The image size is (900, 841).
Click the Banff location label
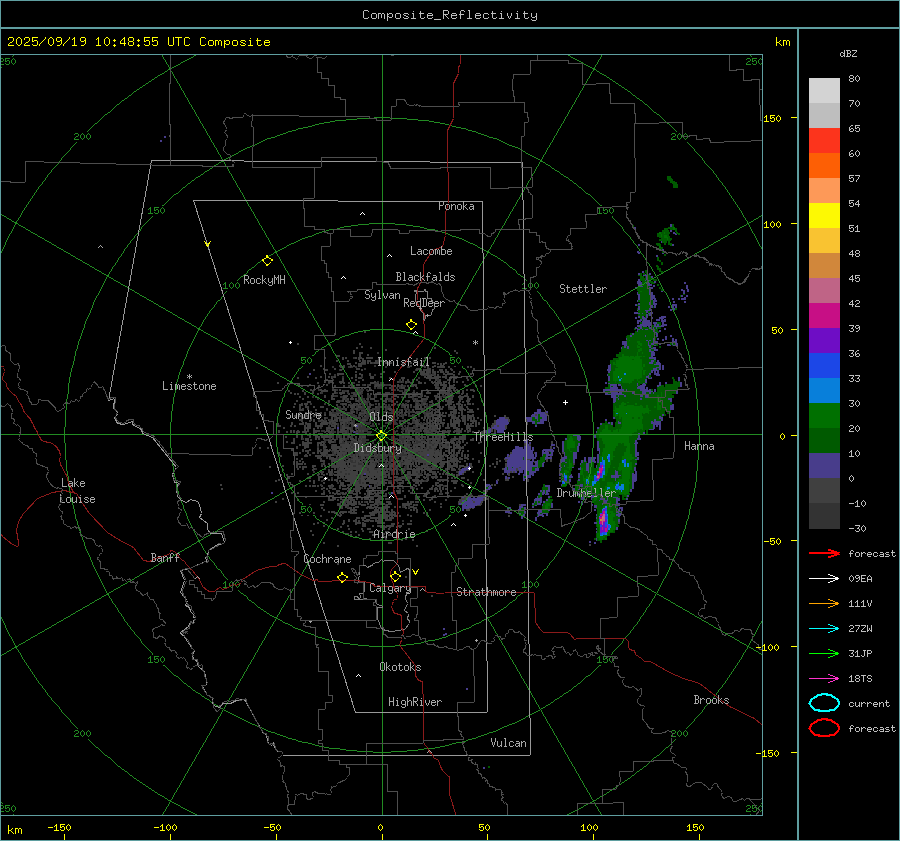point(165,558)
